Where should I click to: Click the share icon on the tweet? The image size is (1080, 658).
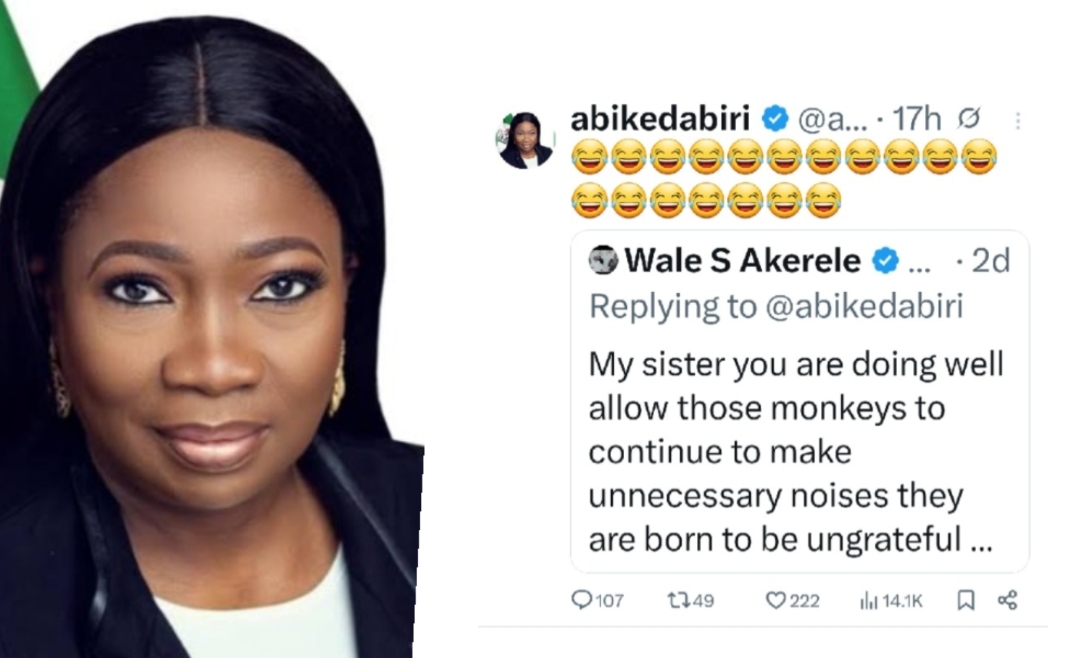pyautogui.click(x=1008, y=600)
